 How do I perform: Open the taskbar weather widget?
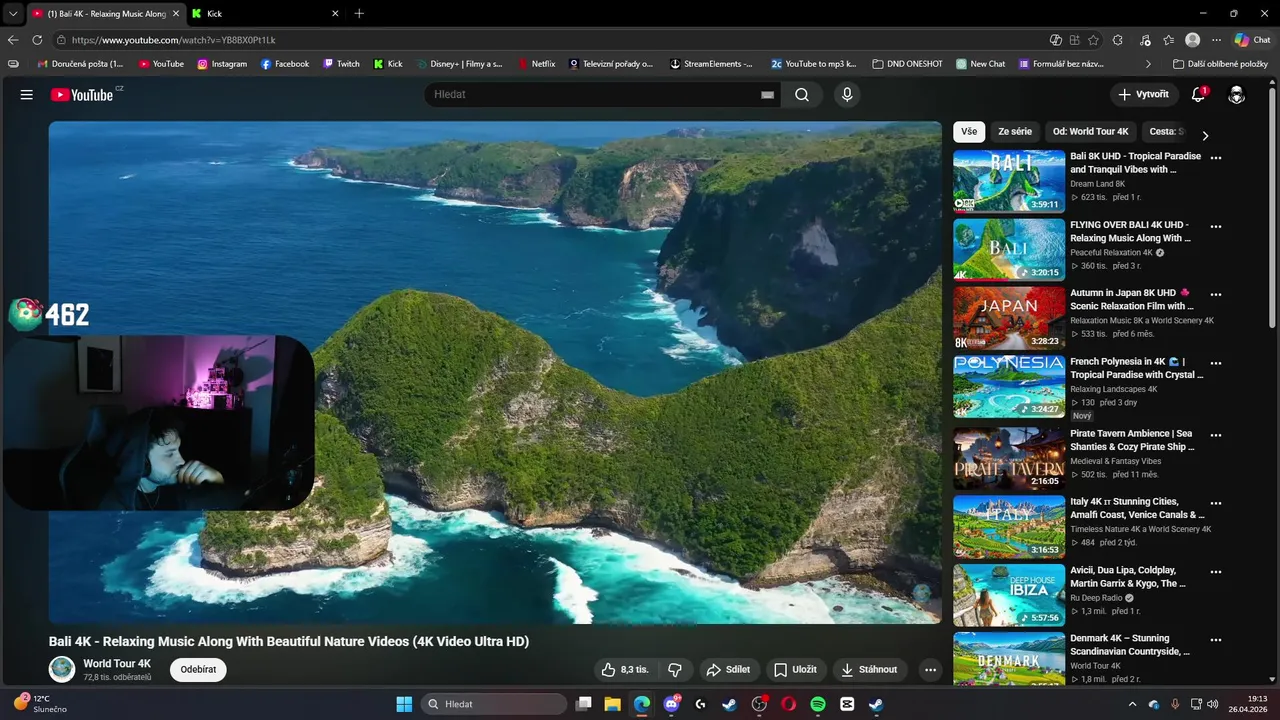40,704
